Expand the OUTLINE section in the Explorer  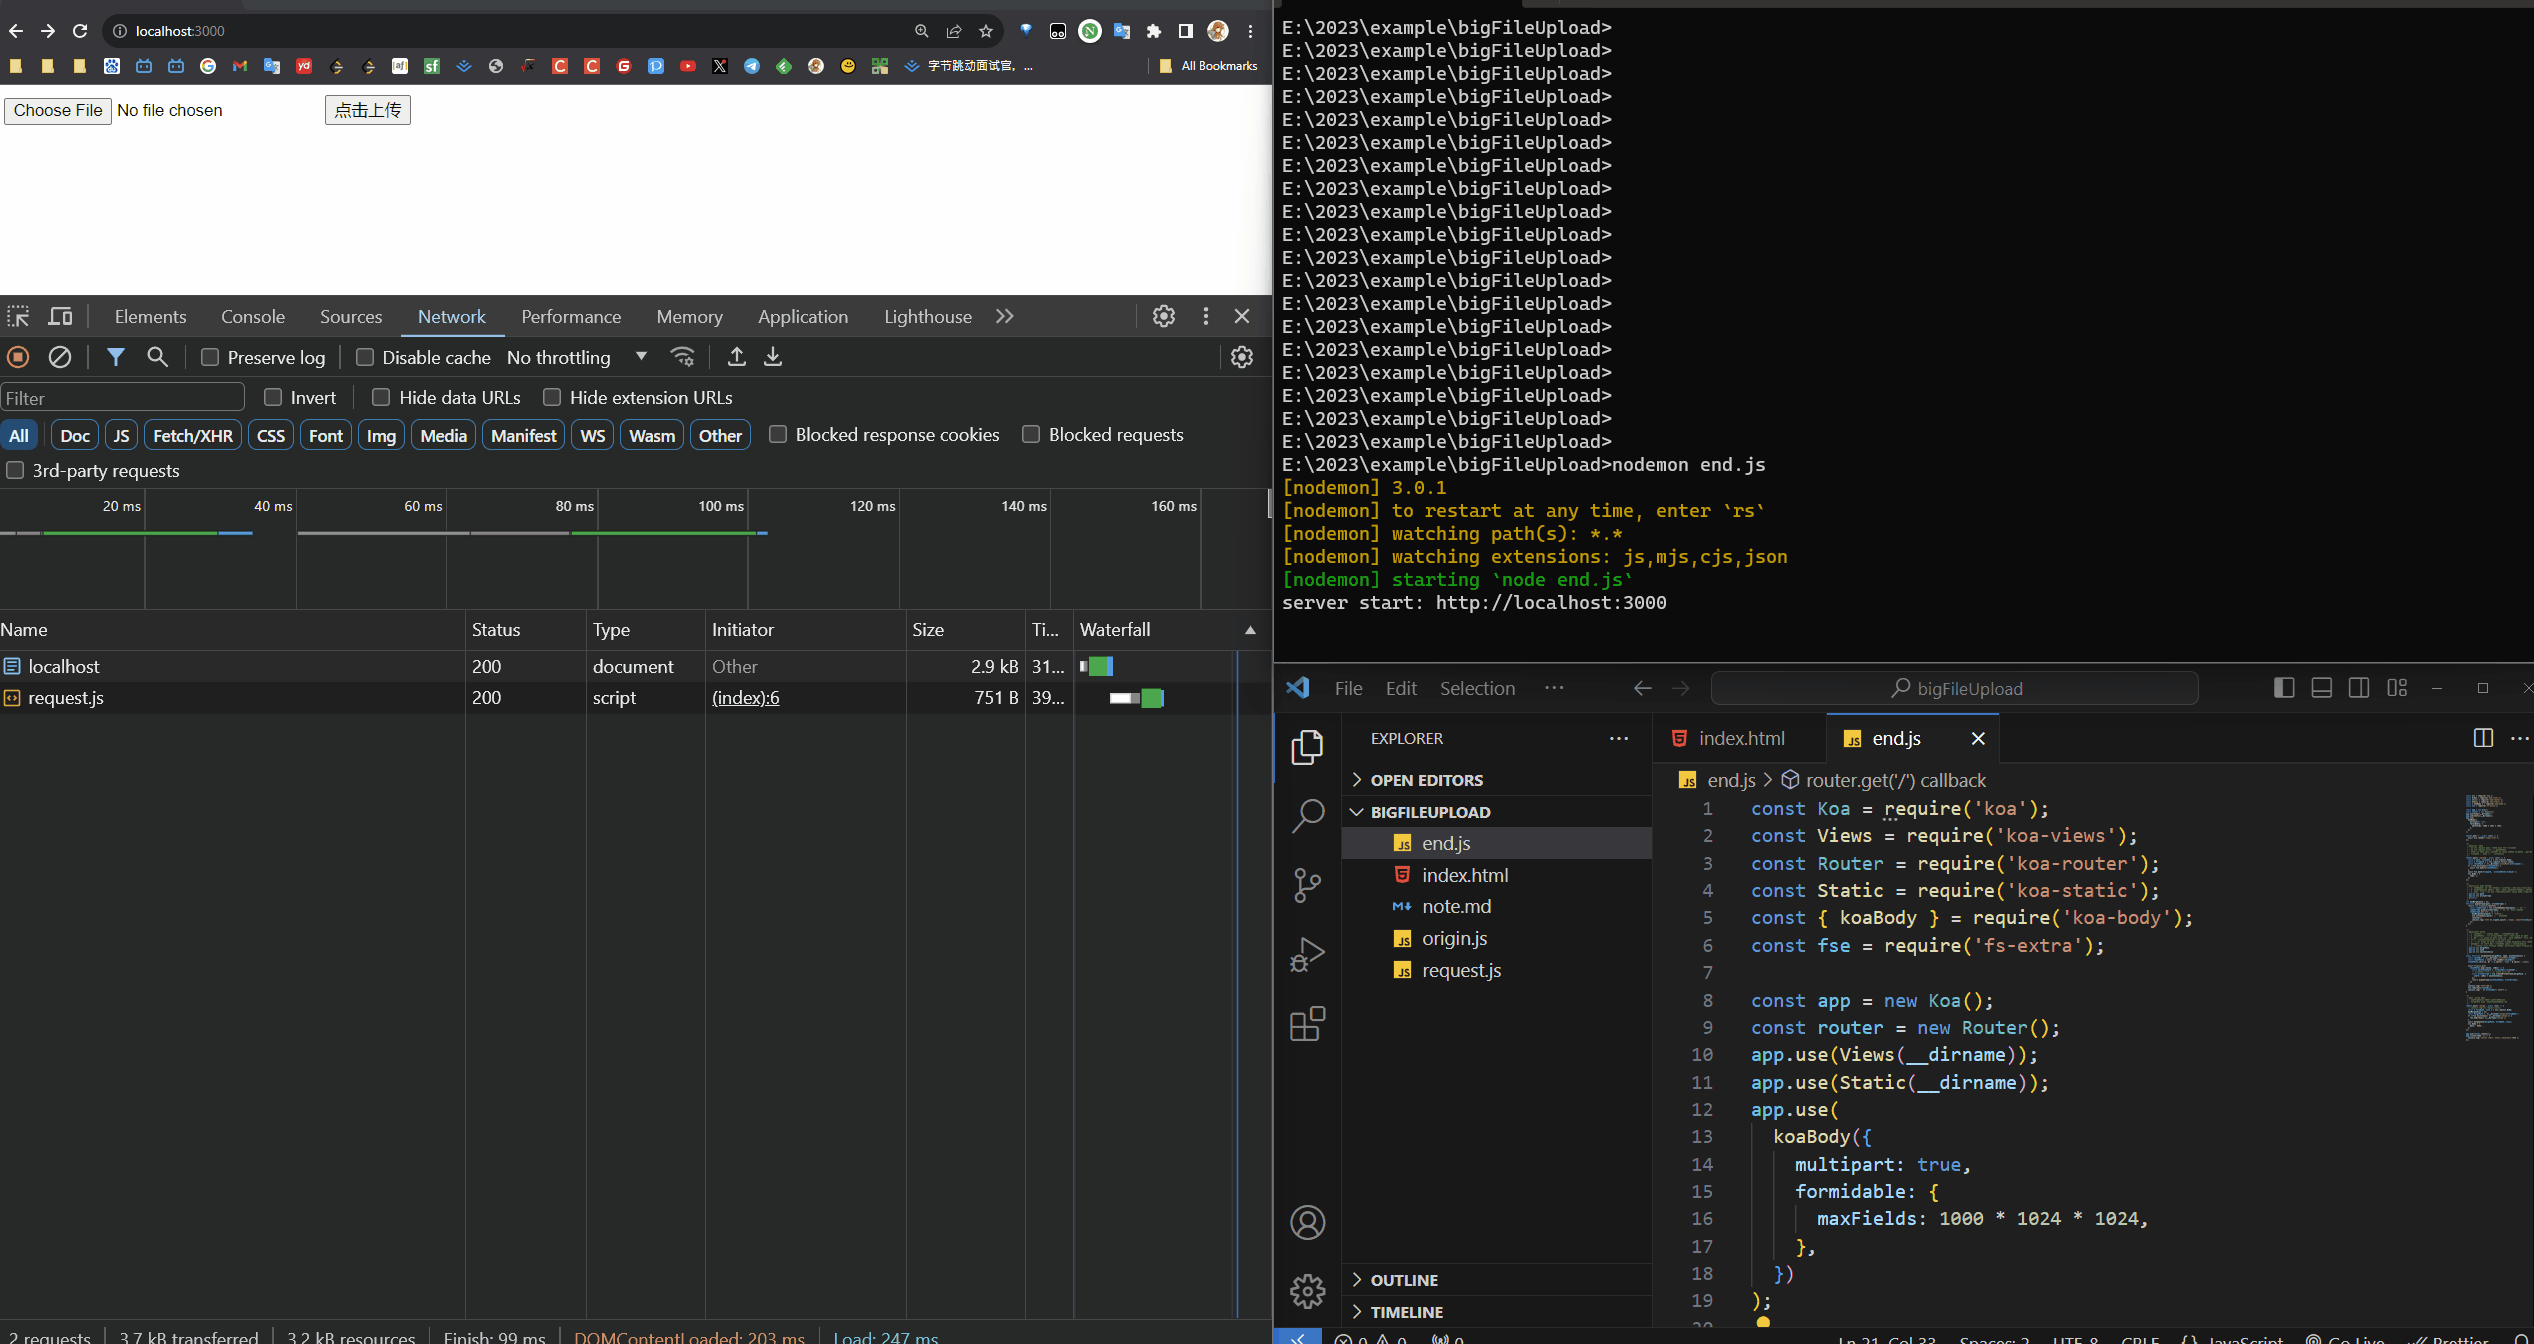pos(1404,1280)
